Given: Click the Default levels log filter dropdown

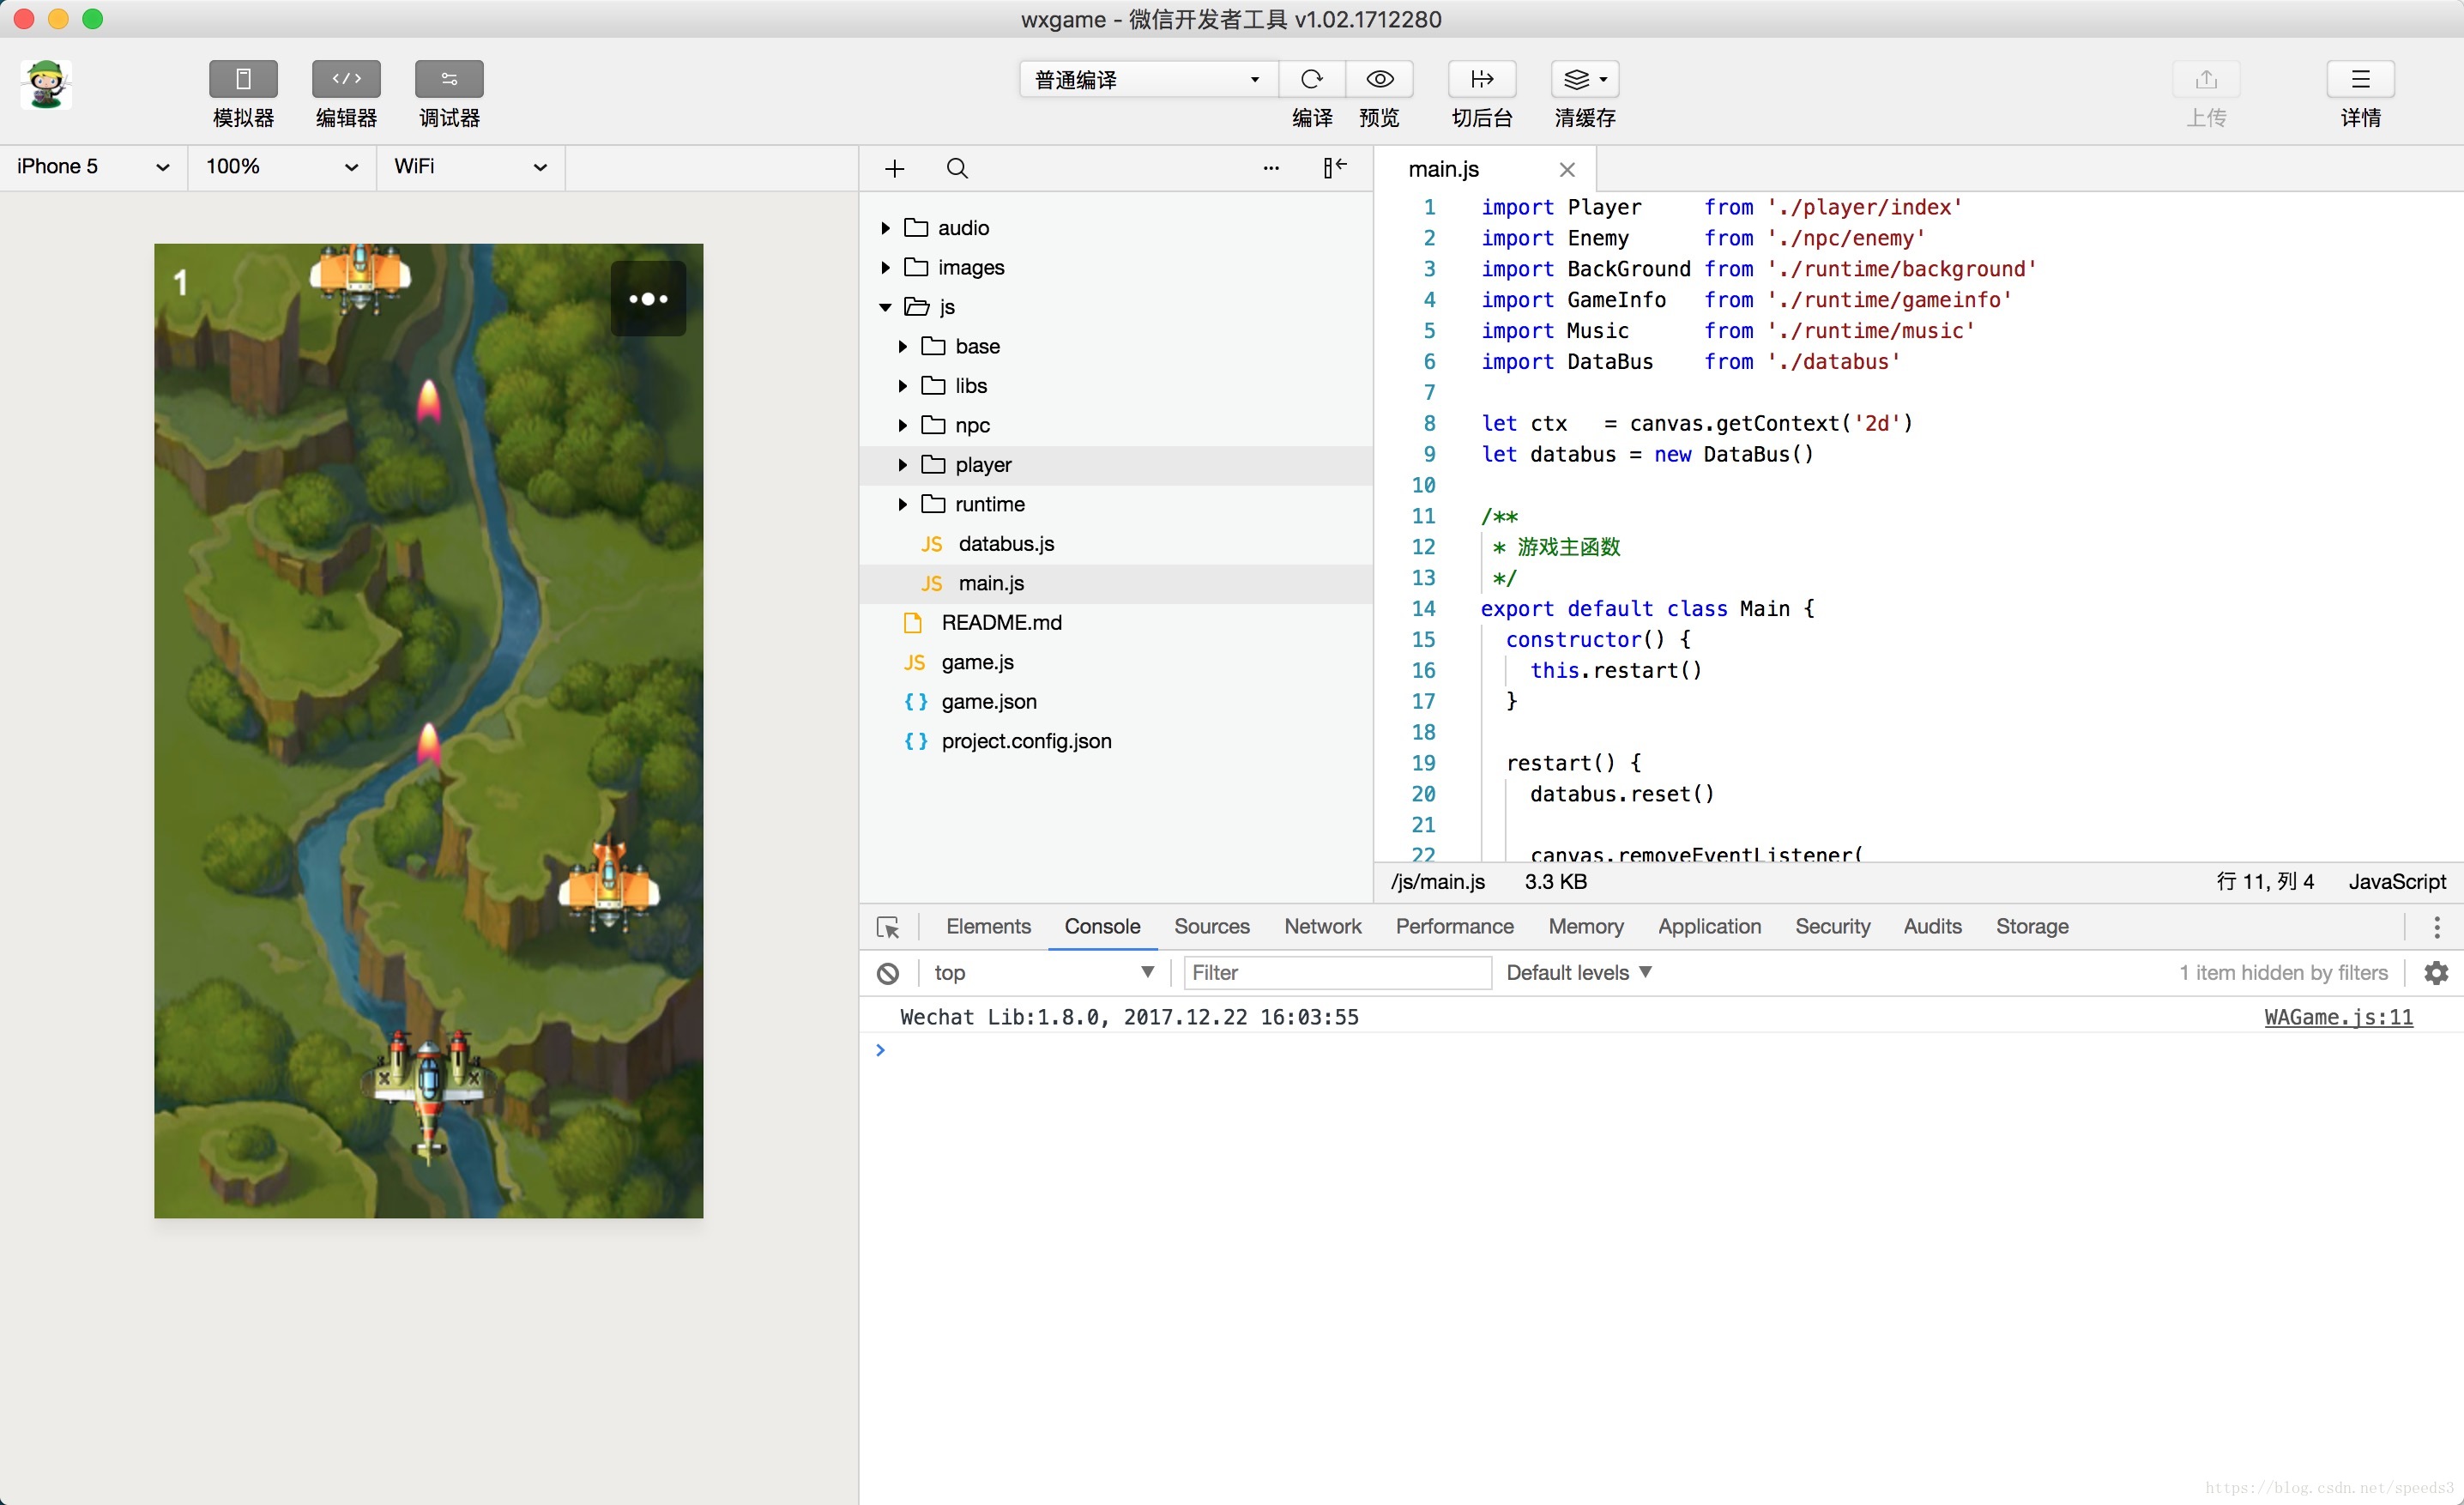Looking at the screenshot, I should coord(1580,971).
